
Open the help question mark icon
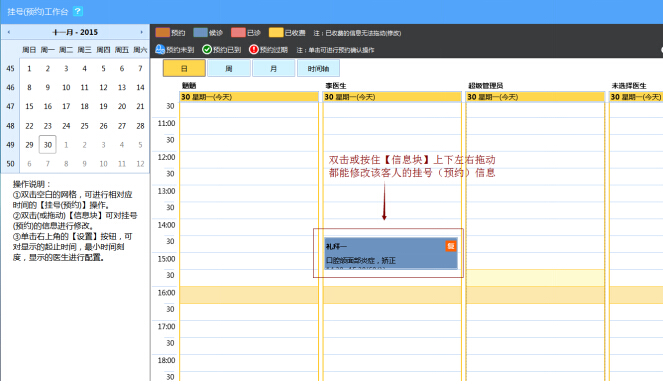(78, 11)
